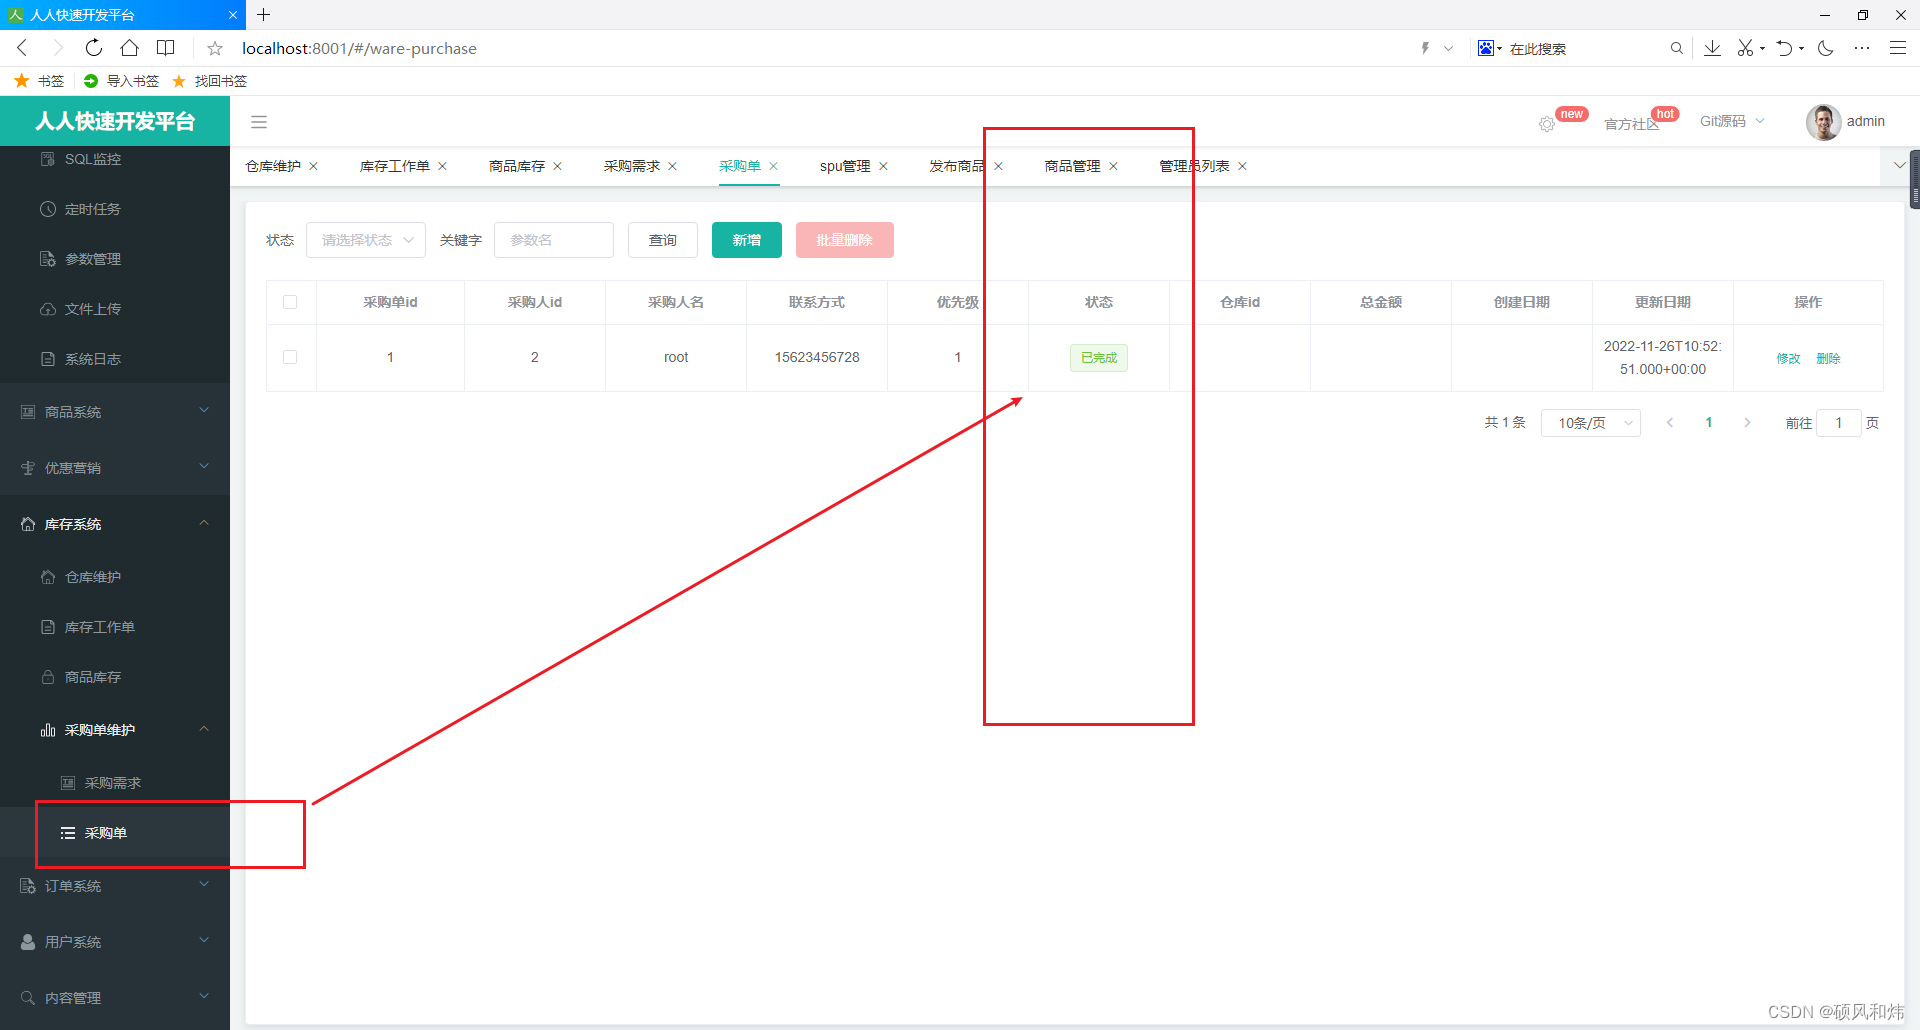The image size is (1920, 1030).
Task: Click the page jump number input
Action: point(1838,423)
